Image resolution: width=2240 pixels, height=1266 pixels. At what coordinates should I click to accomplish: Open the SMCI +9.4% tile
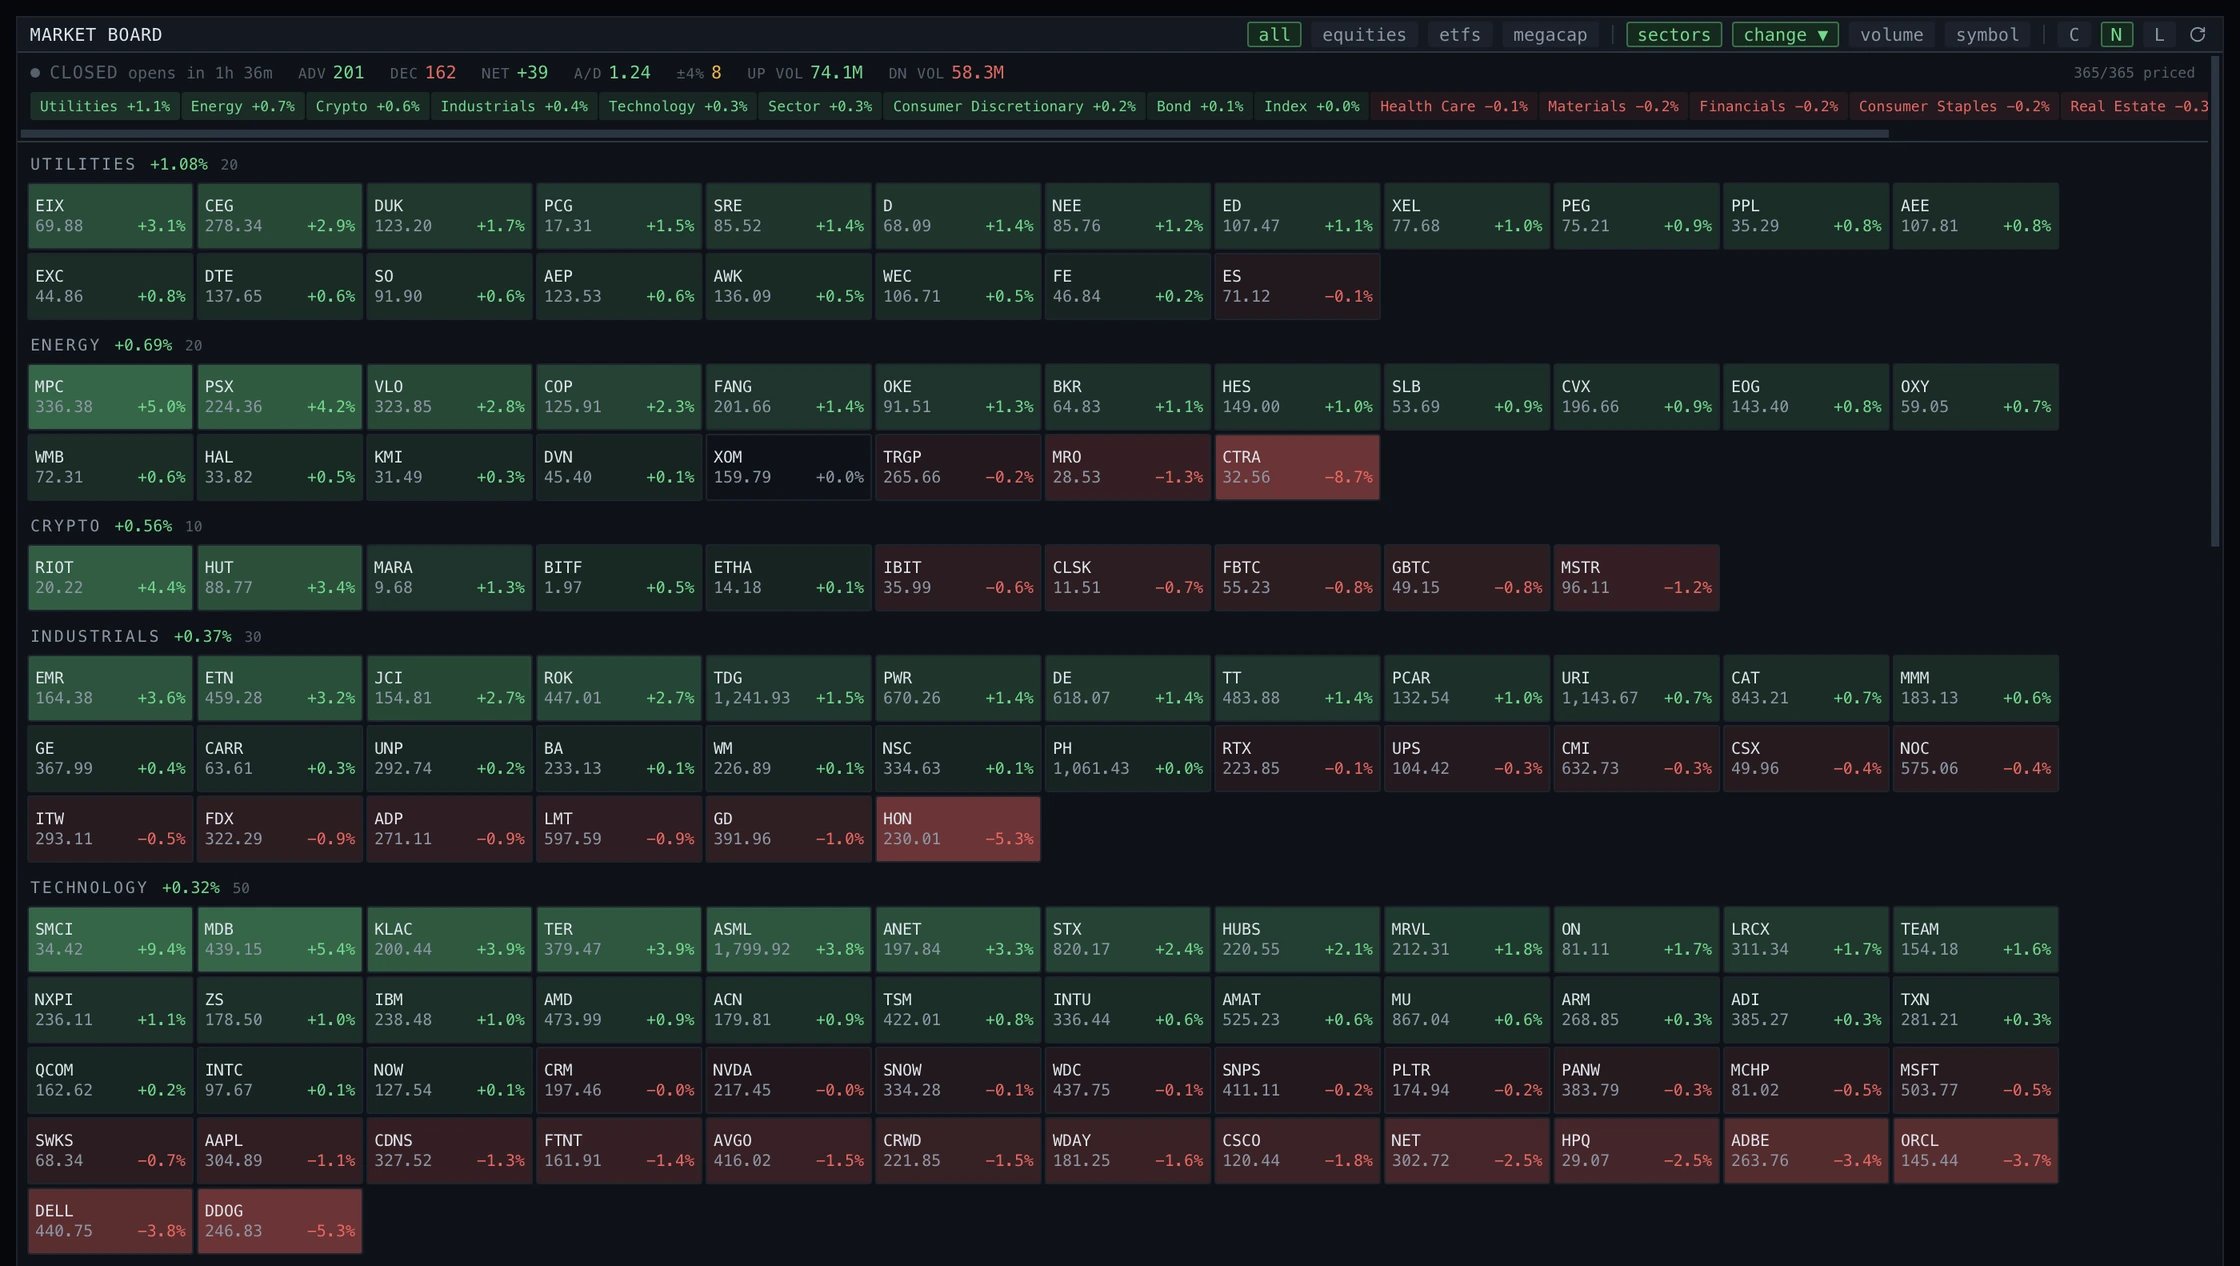(x=110, y=939)
